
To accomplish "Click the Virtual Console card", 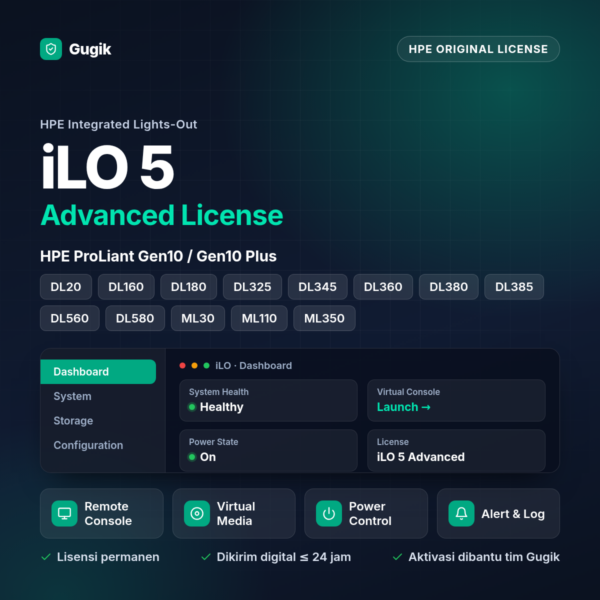I will 456,400.
